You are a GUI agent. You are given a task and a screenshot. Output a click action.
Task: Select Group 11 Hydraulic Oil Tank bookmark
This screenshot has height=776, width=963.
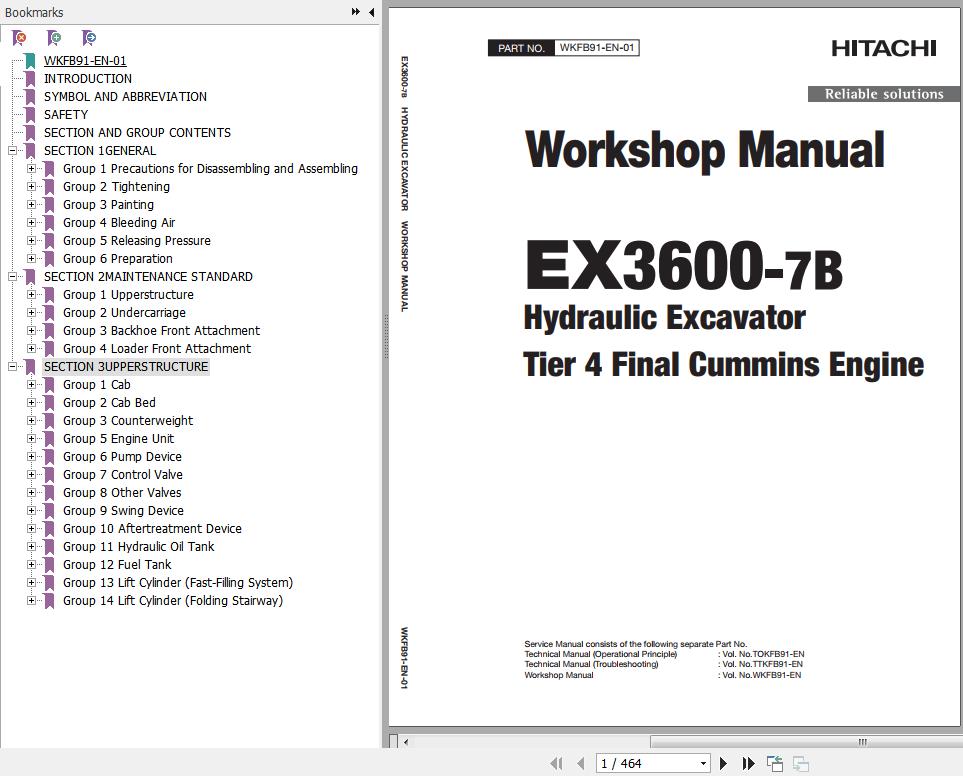pos(138,546)
